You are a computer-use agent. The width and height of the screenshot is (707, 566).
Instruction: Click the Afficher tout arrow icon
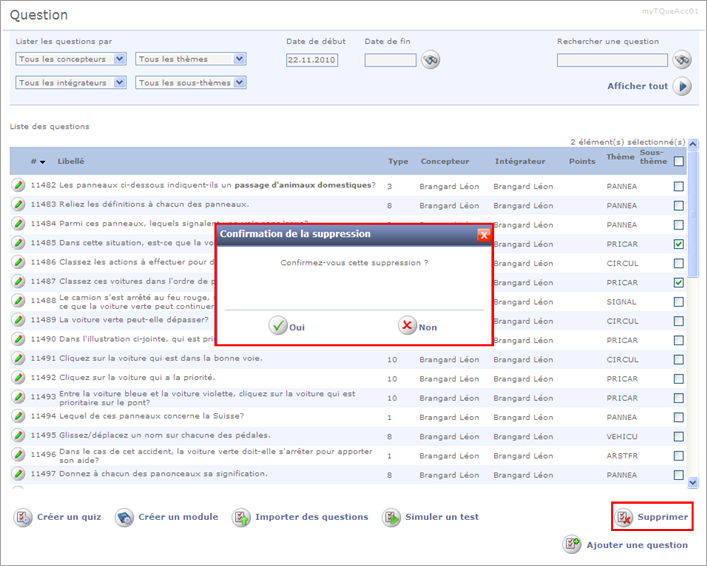click(x=682, y=86)
